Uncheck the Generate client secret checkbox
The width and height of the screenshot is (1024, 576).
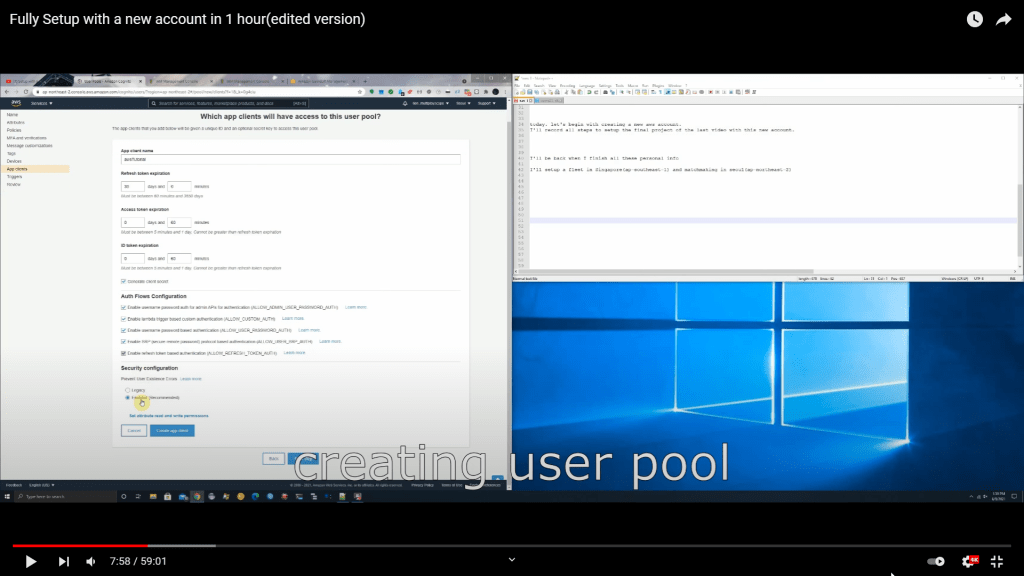(x=123, y=281)
